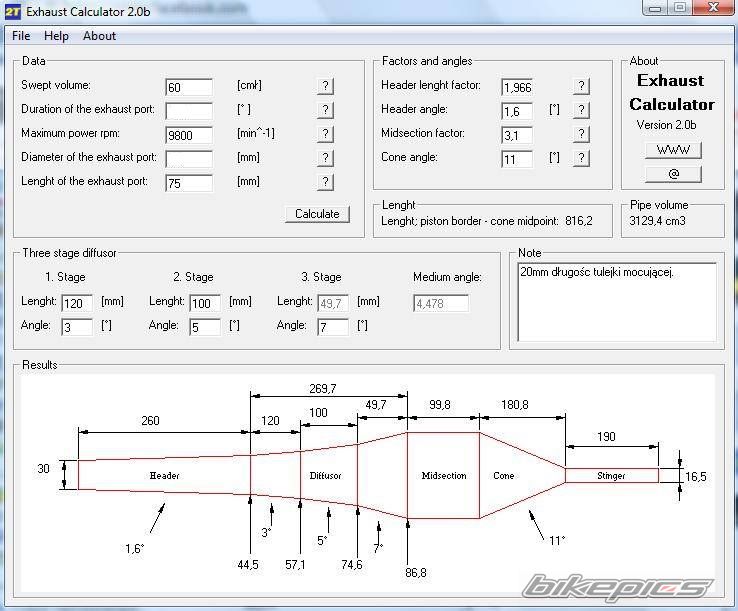Click the 'Version 2.0b' text
Image resolution: width=738 pixels, height=611 pixels.
[x=666, y=125]
